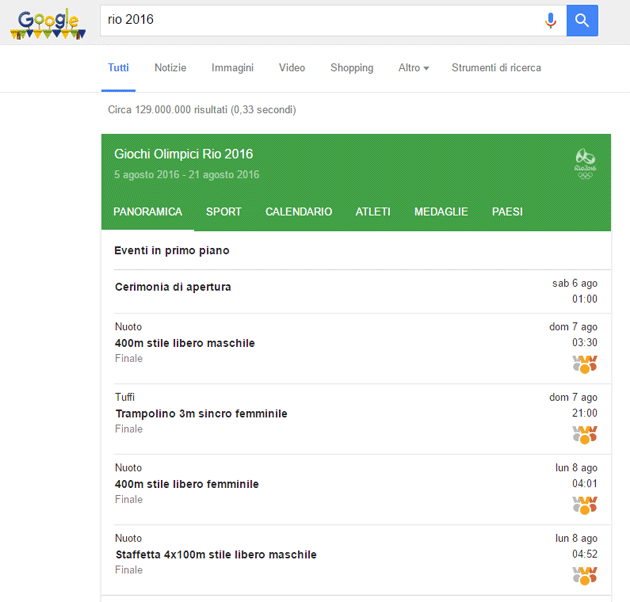This screenshot has height=602, width=630.
Task: Select the CALENDARIO tab
Action: point(298,212)
